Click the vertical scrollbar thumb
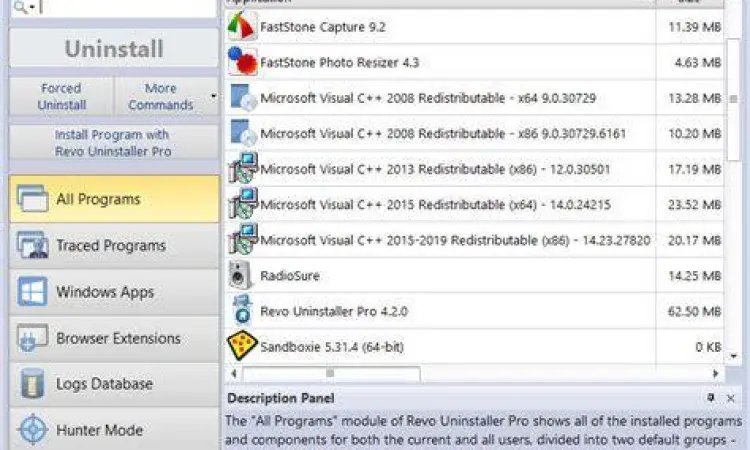Screen dimensions: 750x450 (733, 99)
